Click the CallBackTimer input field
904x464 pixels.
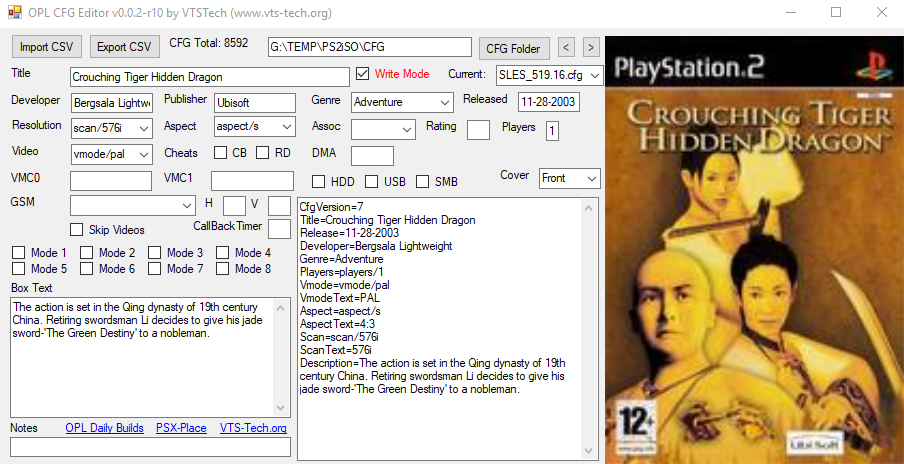click(x=280, y=229)
